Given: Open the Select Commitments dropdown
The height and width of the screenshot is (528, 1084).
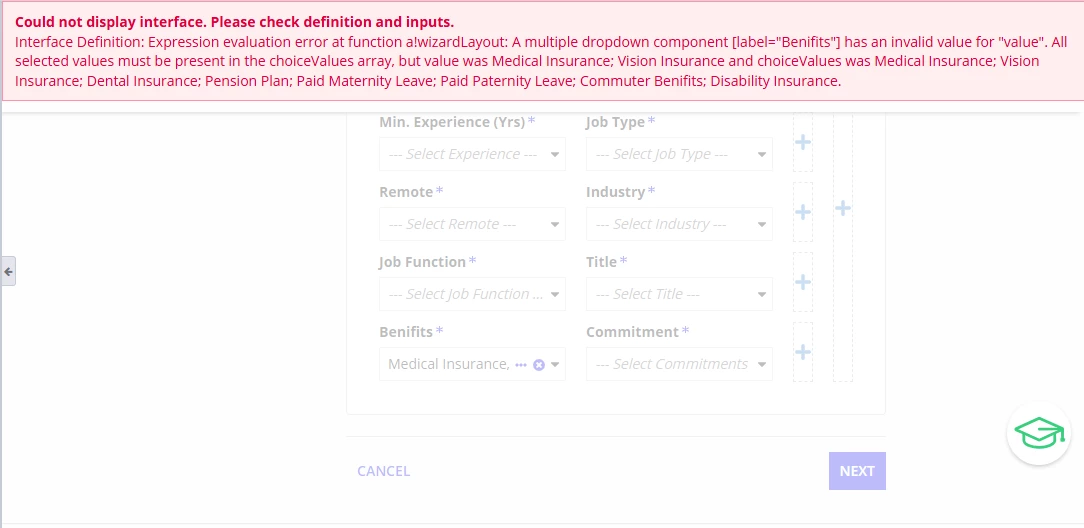Looking at the screenshot, I should (x=679, y=364).
